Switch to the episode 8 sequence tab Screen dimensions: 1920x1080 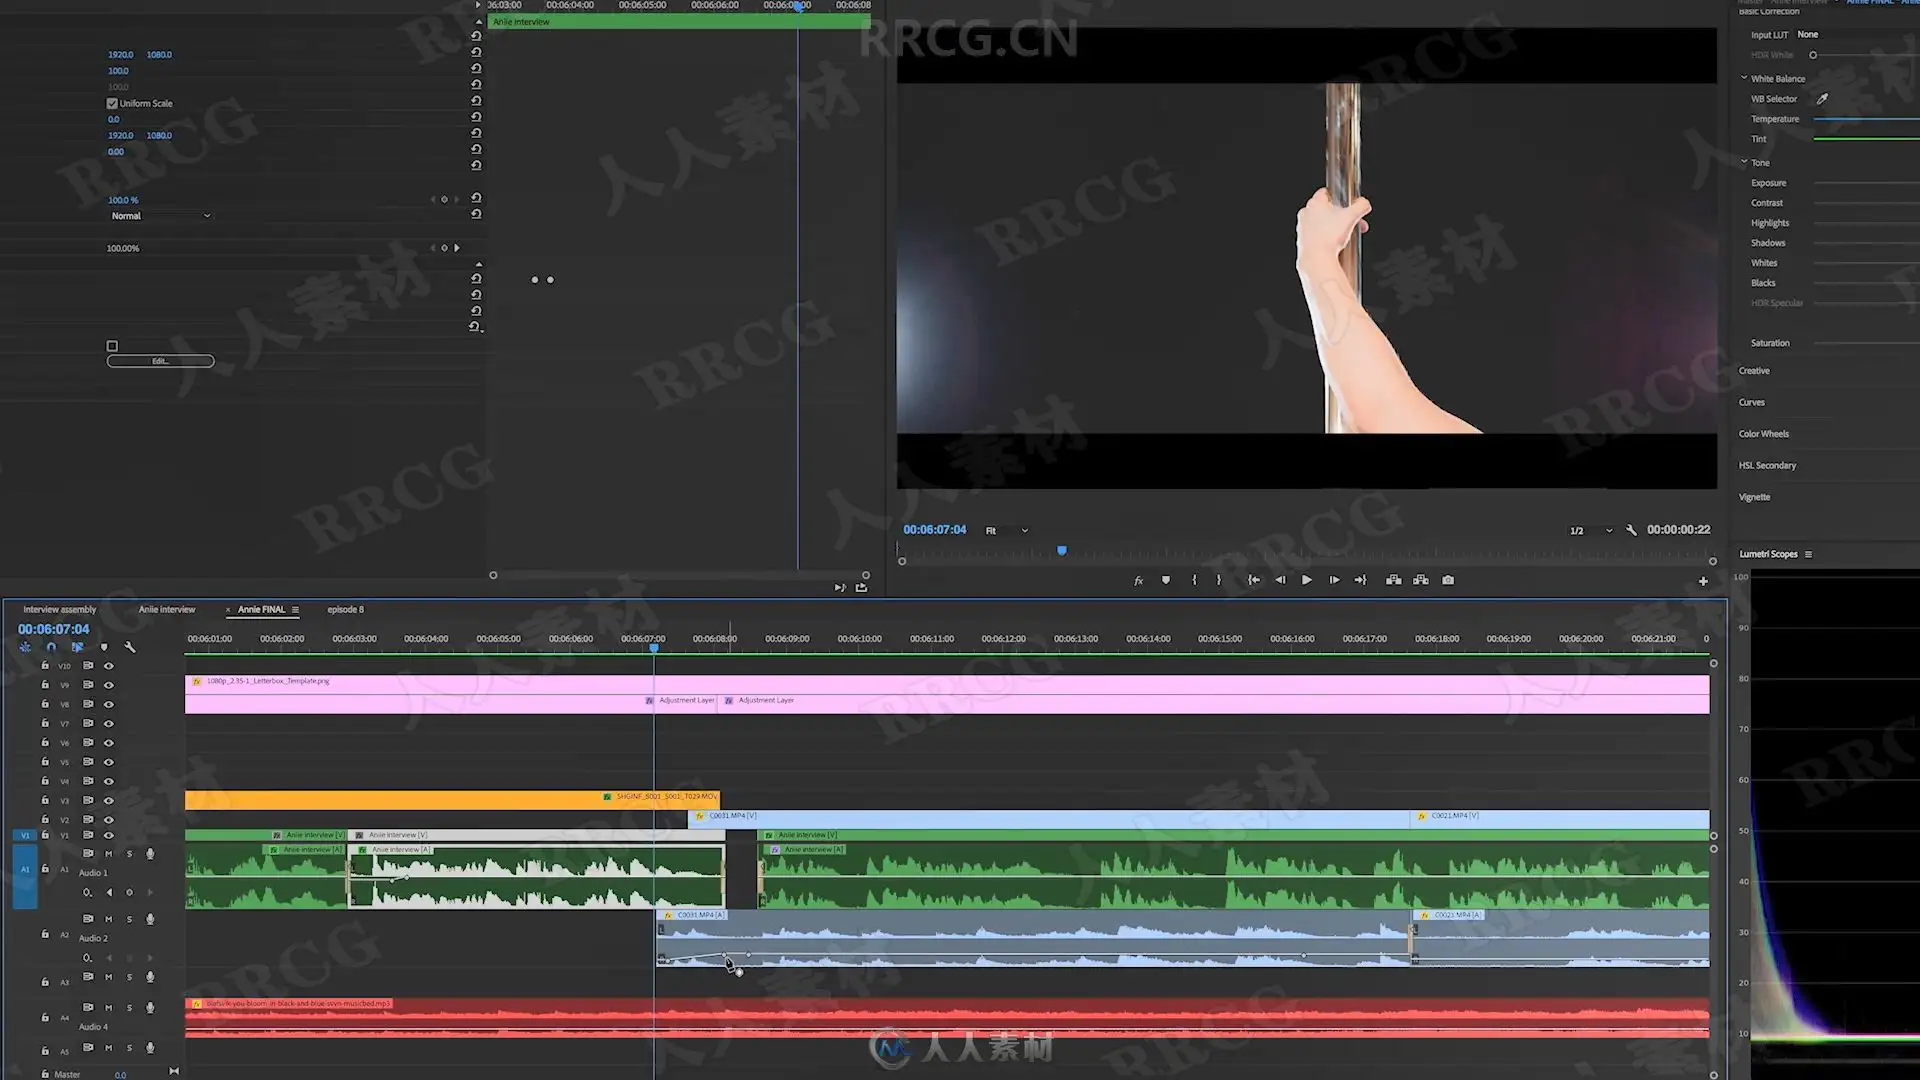coord(345,609)
